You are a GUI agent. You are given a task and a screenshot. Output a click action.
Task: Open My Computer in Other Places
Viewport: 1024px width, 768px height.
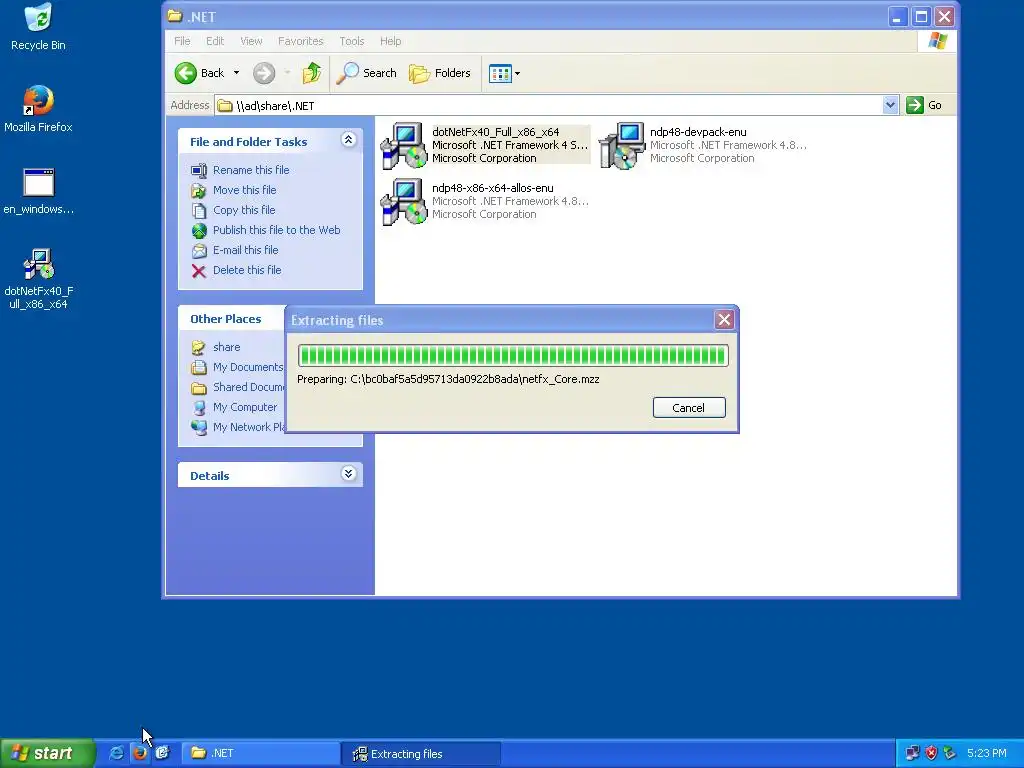pyautogui.click(x=244, y=408)
